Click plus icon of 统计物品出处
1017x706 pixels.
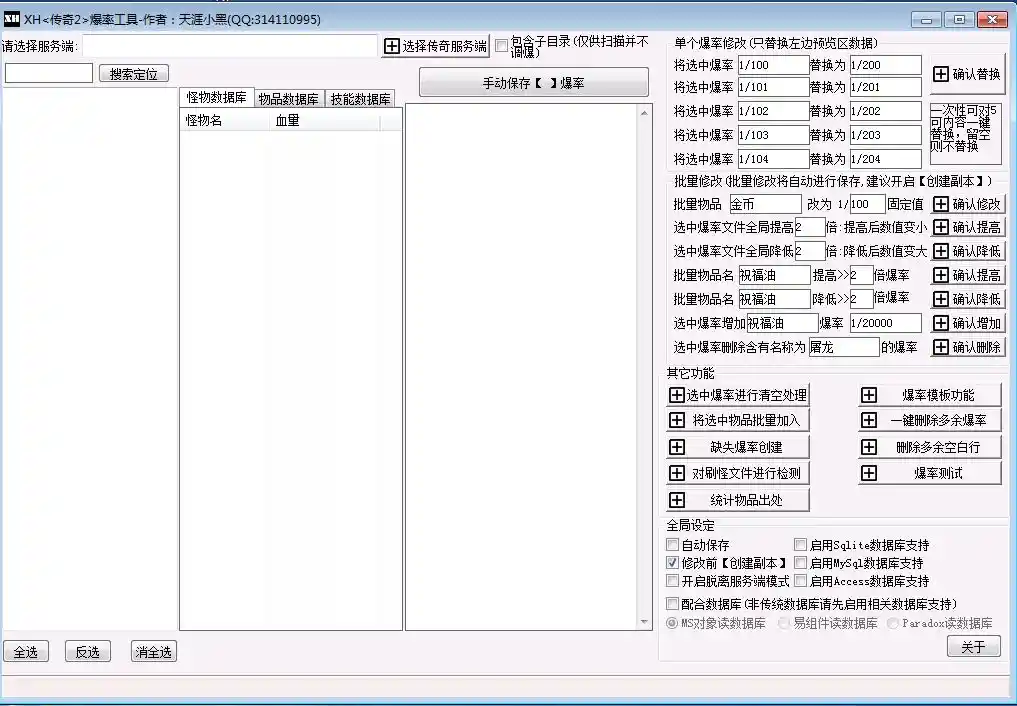pos(676,500)
